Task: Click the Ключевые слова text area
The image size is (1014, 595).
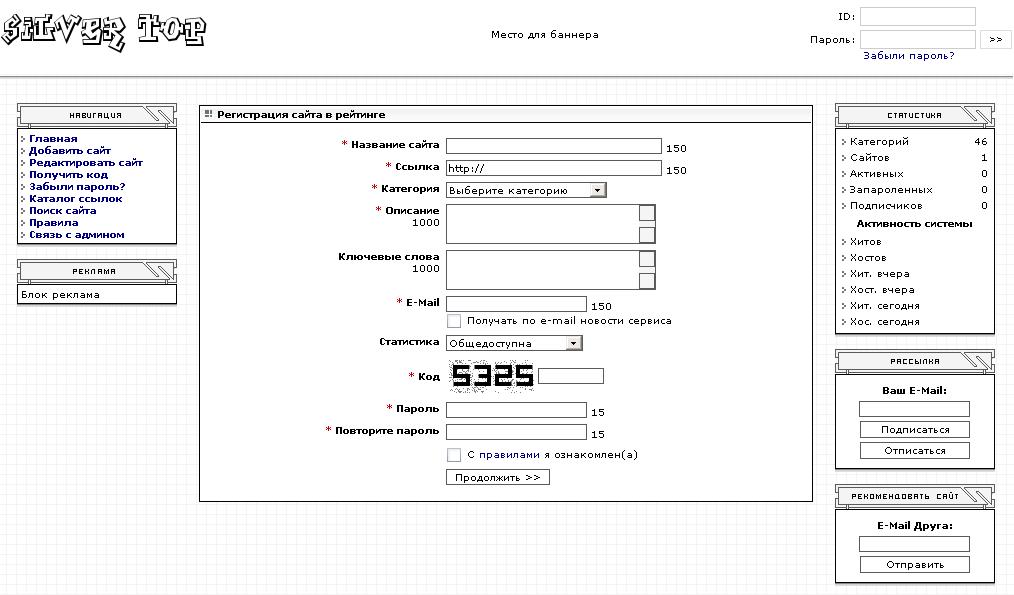Action: [x=550, y=270]
